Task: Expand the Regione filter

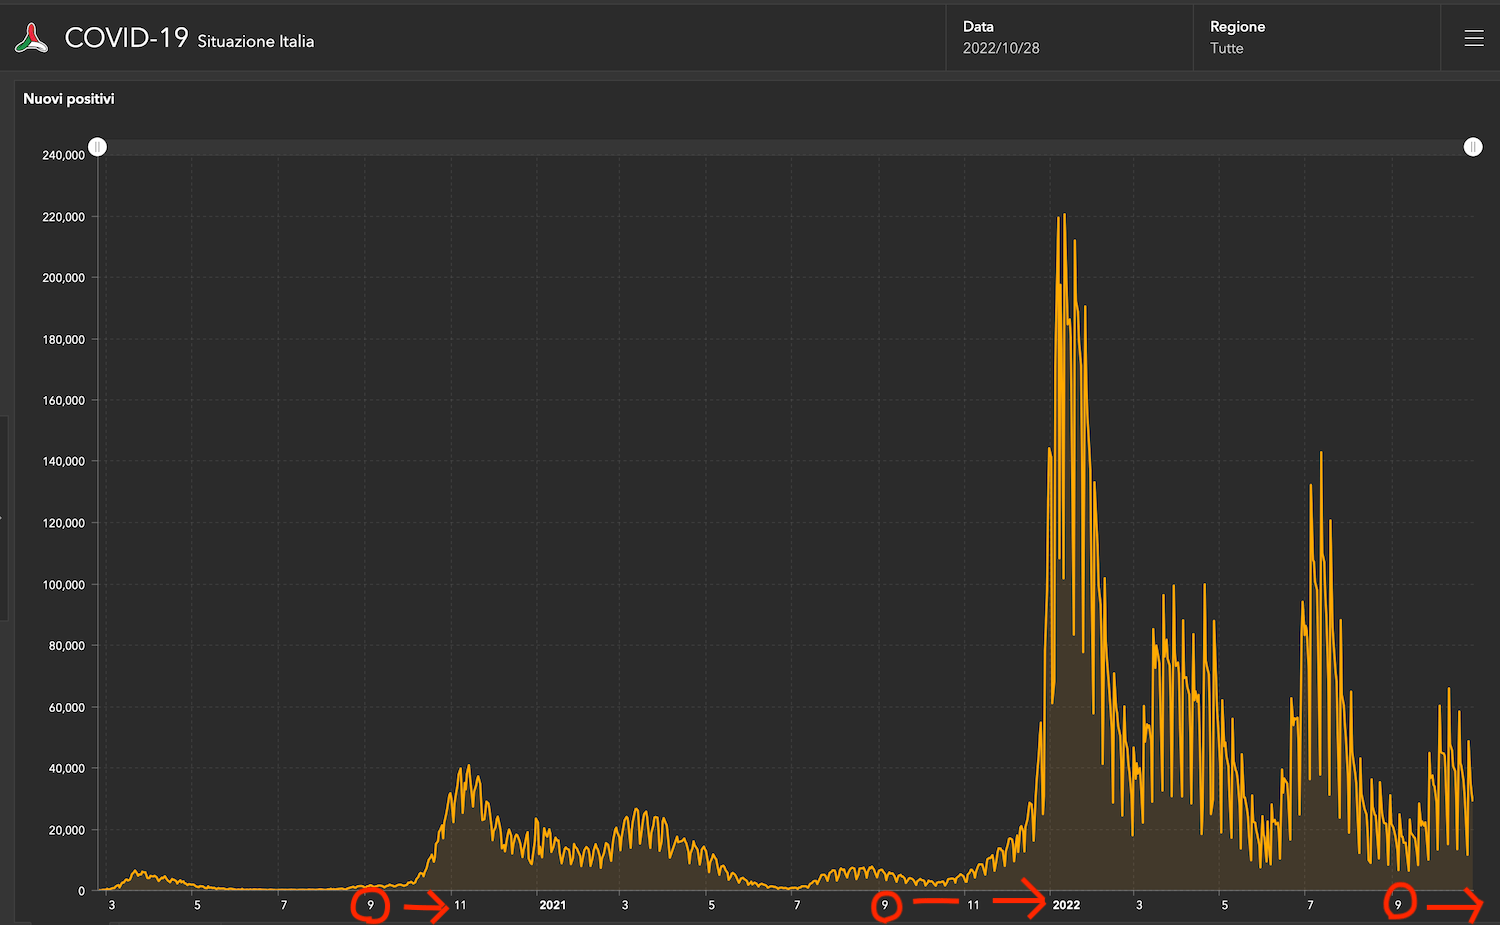Action: point(1315,38)
